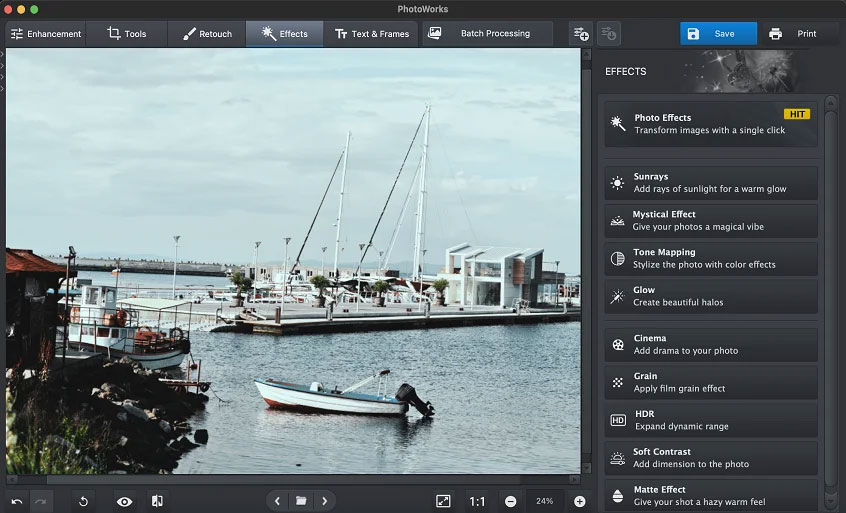Switch to the Enhancement tab
846x513 pixels.
tap(46, 34)
